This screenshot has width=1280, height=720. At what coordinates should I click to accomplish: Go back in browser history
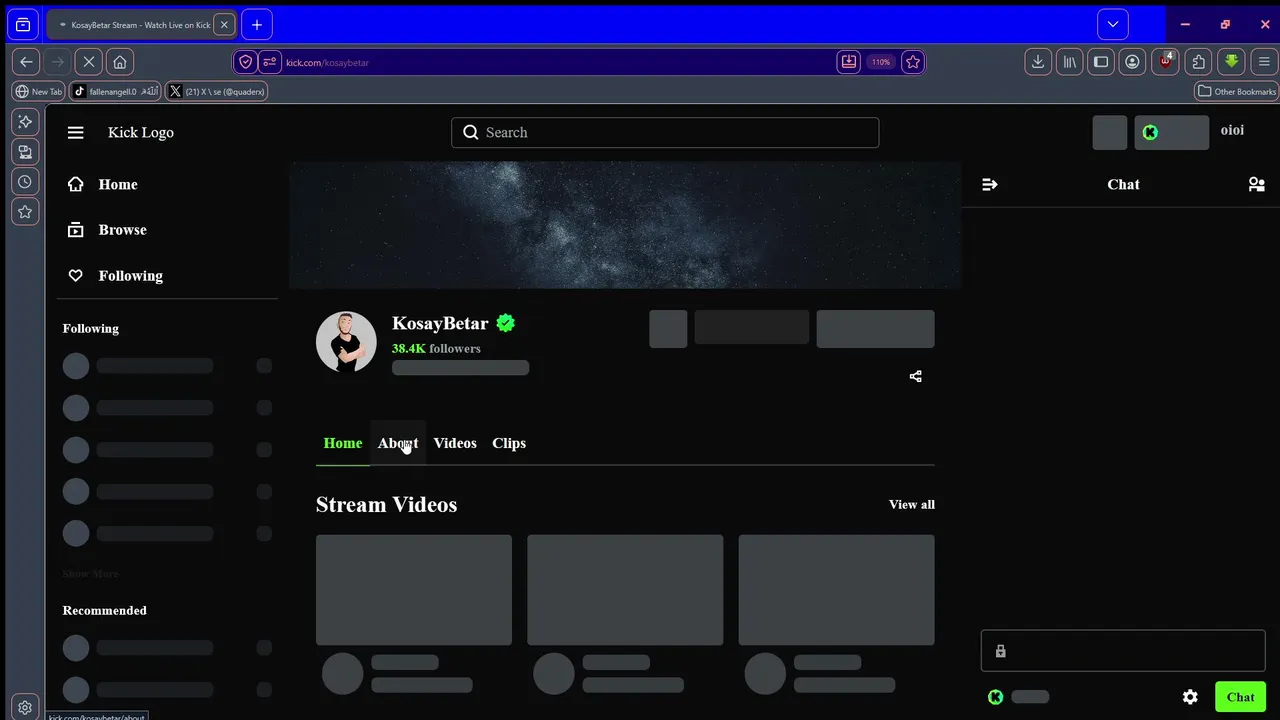27,62
